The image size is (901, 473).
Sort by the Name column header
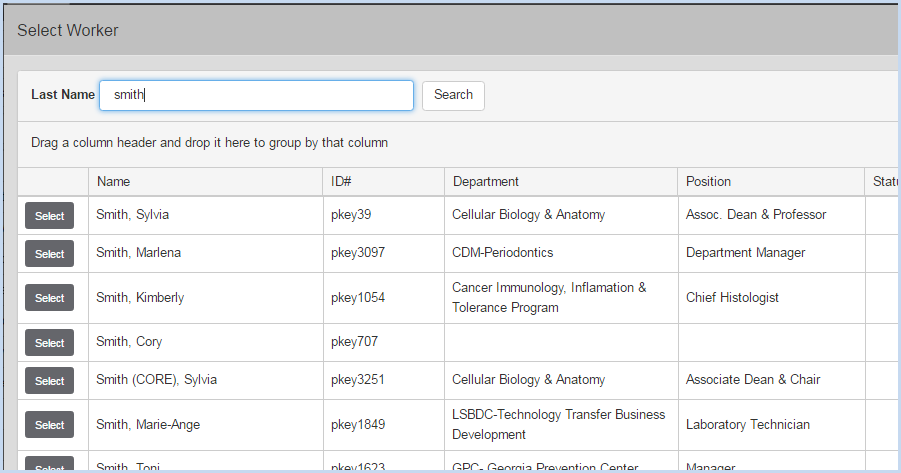click(113, 182)
